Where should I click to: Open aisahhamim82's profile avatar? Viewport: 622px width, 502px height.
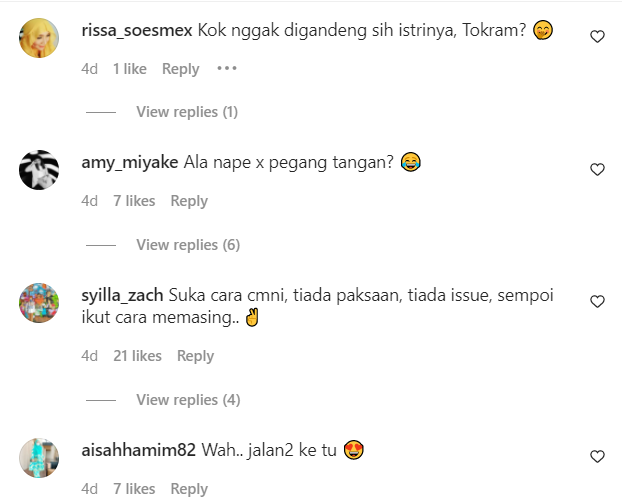point(39,458)
